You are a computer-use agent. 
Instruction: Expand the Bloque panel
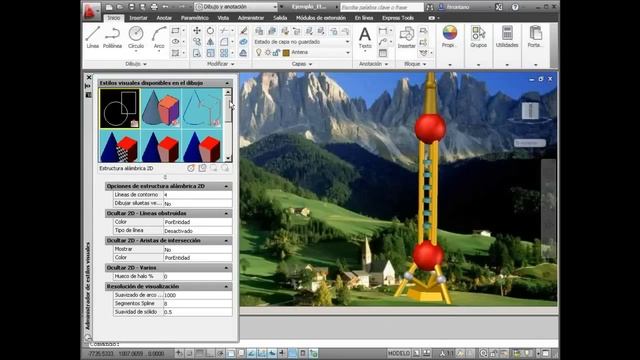click(x=415, y=64)
